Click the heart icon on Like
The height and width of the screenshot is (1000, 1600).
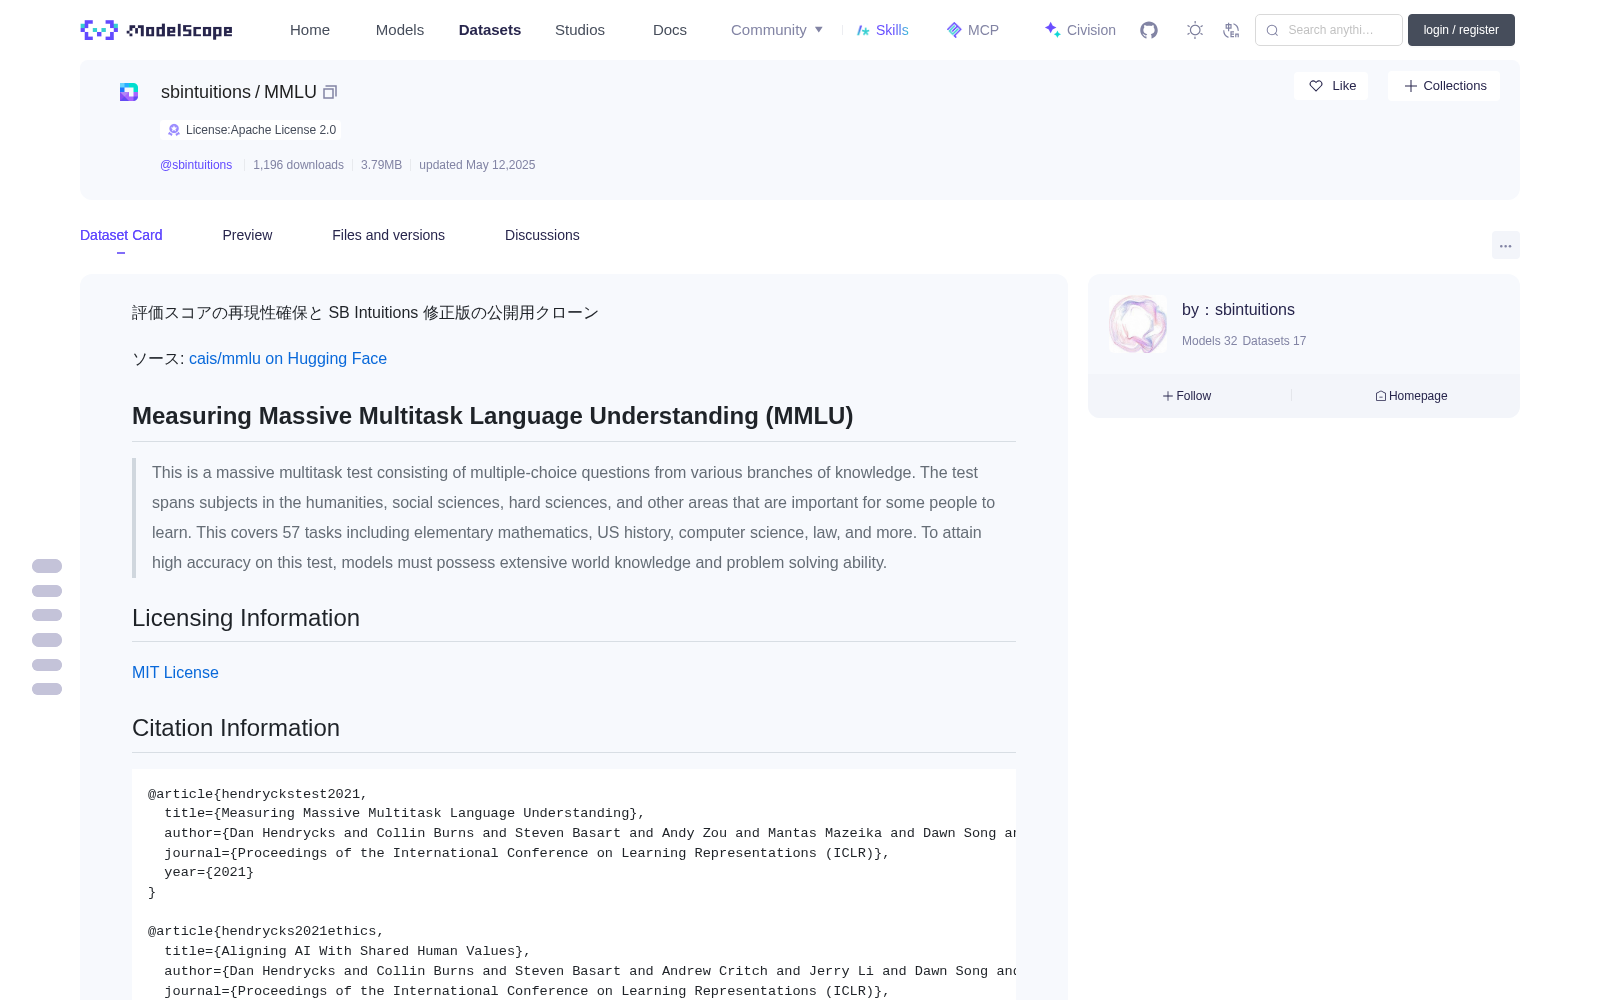tap(1316, 86)
